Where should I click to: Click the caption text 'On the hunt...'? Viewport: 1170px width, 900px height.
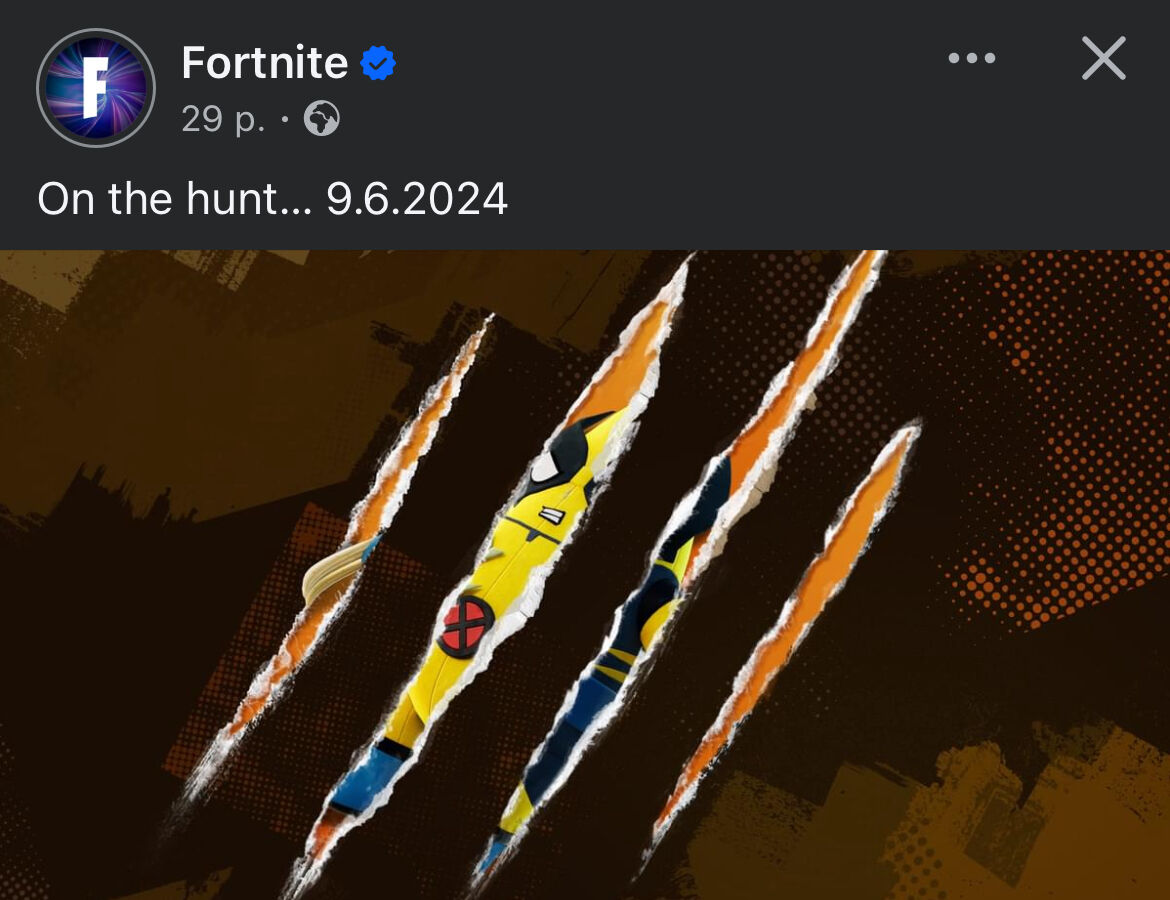click(175, 199)
